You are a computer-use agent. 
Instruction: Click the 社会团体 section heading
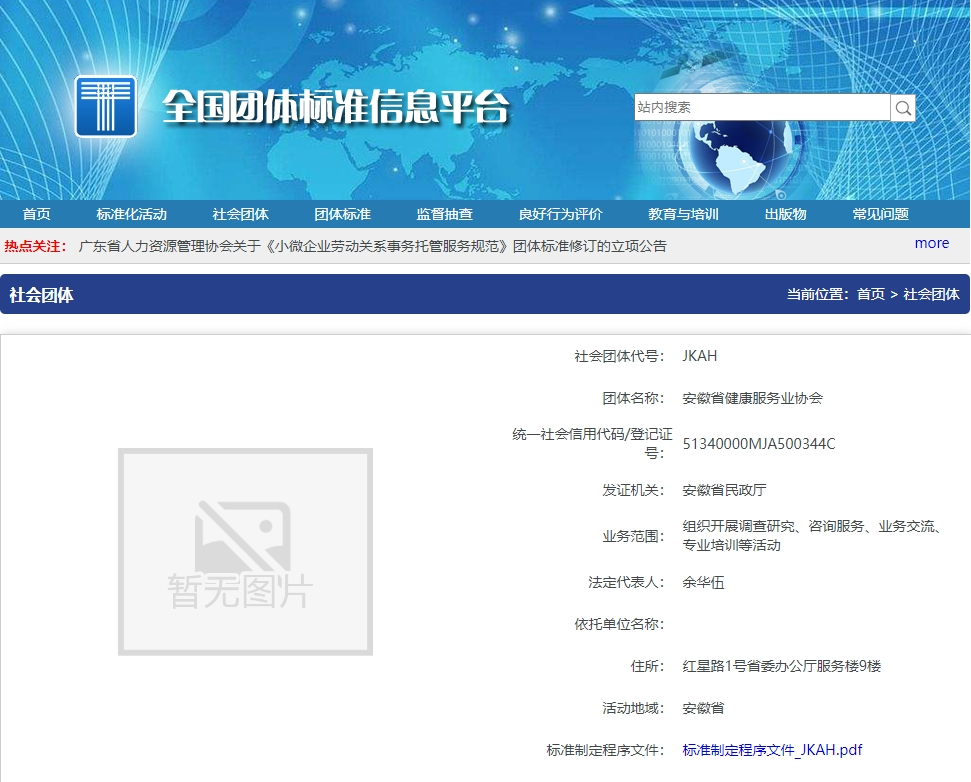coord(41,295)
